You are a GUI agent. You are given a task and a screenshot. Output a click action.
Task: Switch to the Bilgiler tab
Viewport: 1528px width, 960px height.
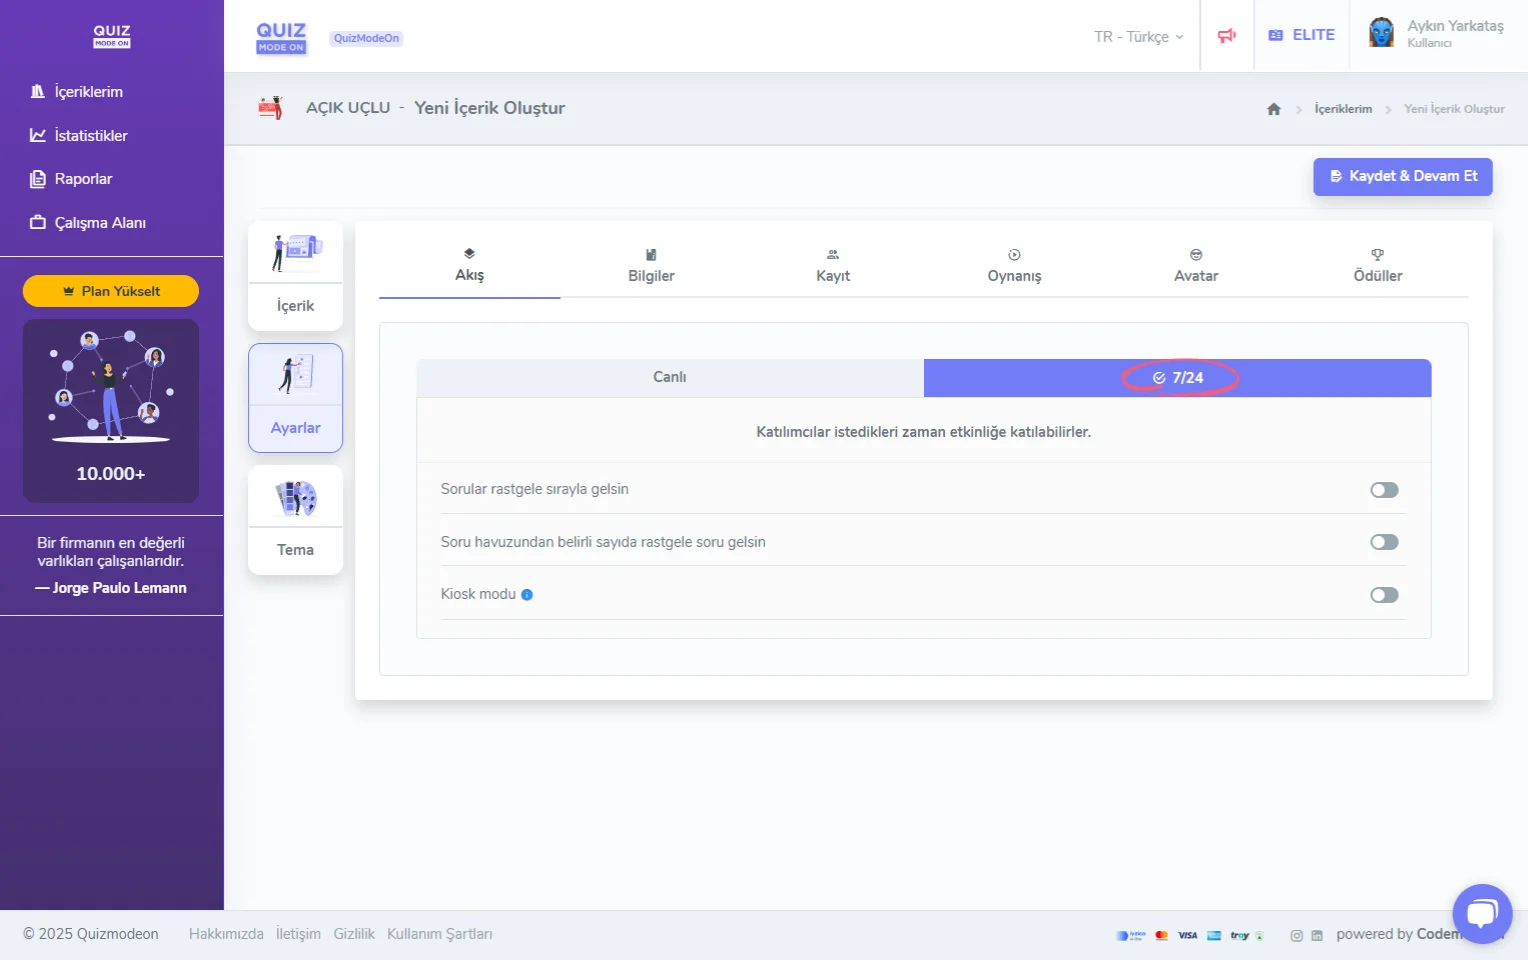(x=651, y=266)
